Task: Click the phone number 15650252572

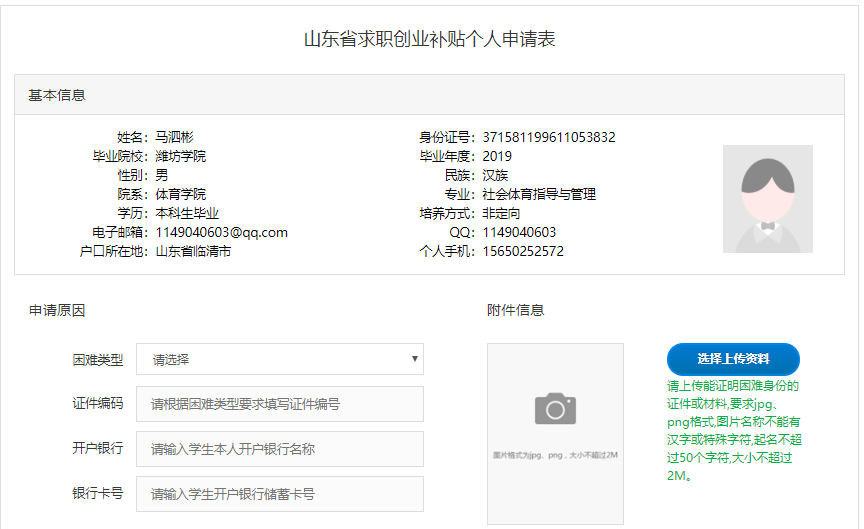Action: point(523,252)
